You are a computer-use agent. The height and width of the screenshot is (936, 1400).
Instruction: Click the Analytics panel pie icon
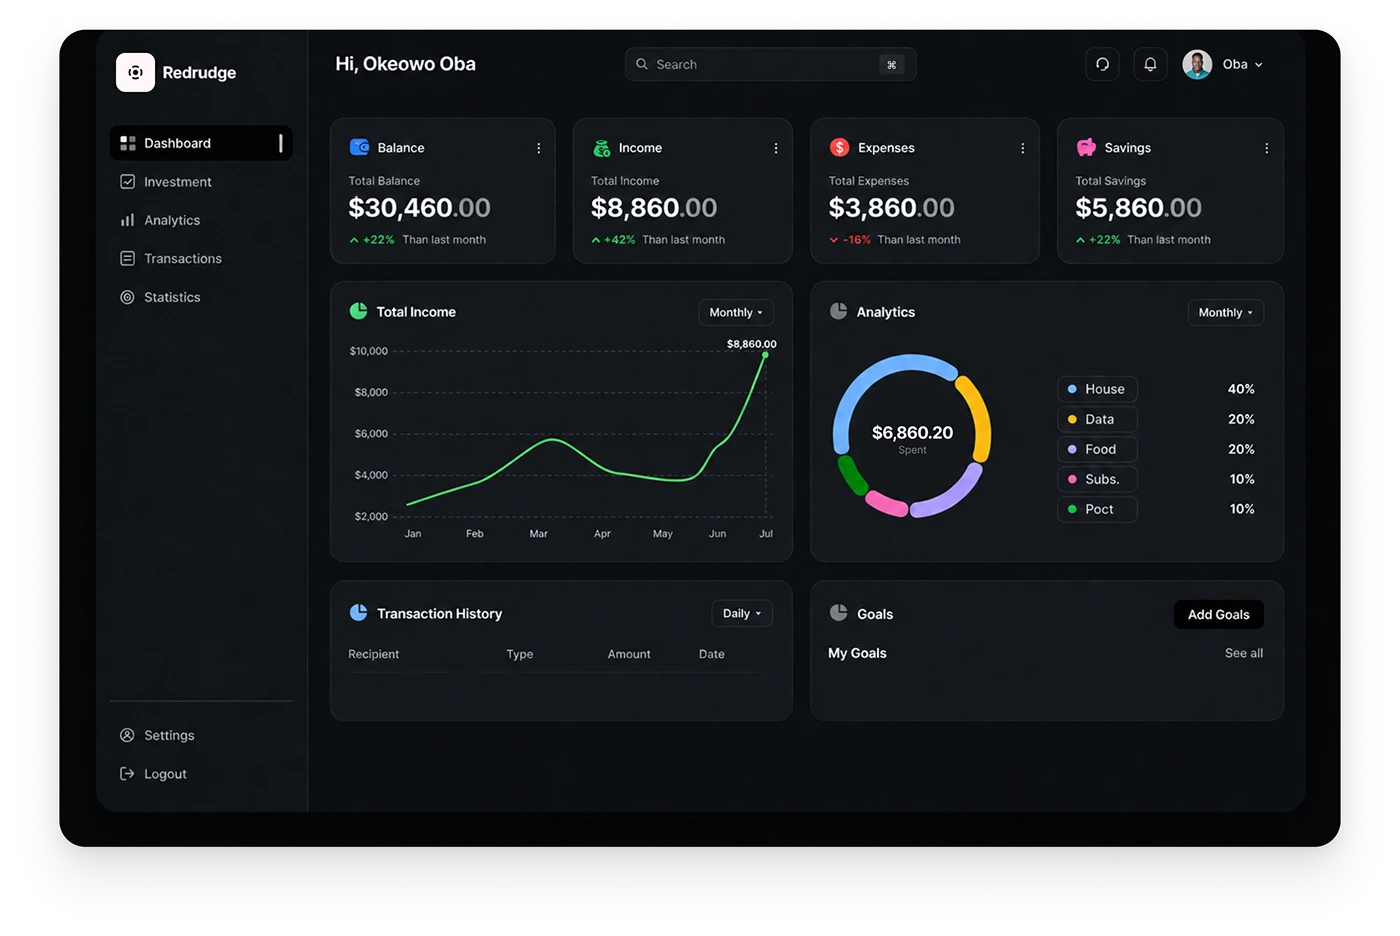(x=838, y=311)
